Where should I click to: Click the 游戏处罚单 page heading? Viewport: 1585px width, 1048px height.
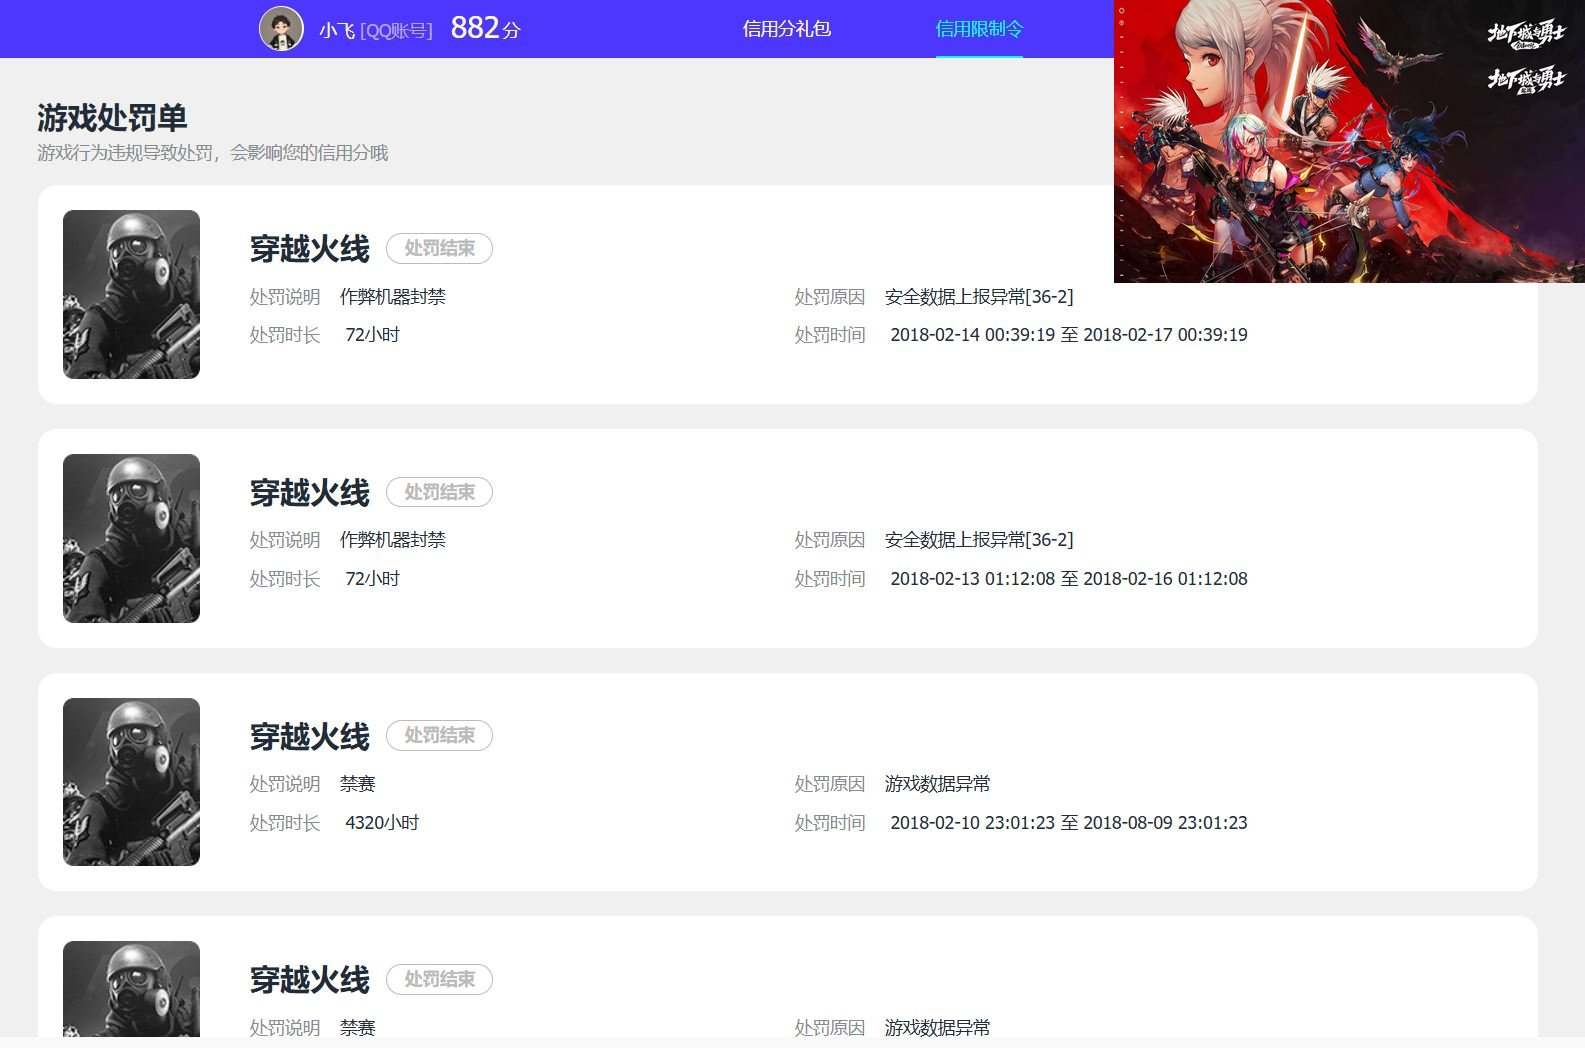pos(112,118)
